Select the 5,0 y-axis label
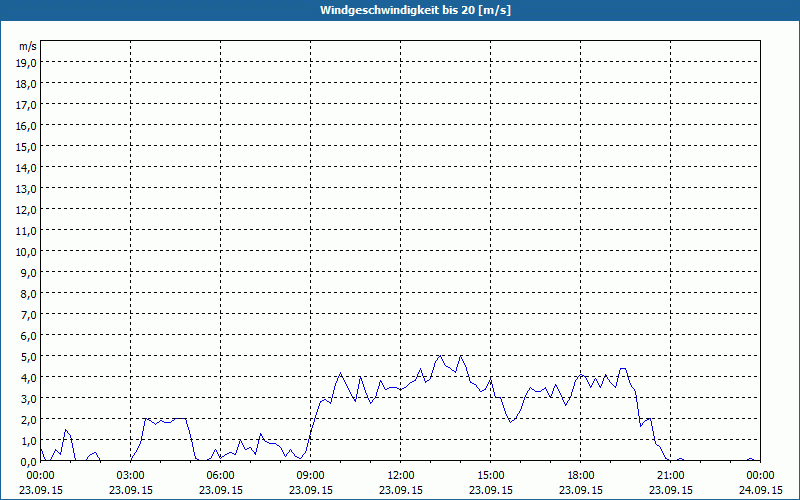Image resolution: width=800 pixels, height=500 pixels. [28, 357]
